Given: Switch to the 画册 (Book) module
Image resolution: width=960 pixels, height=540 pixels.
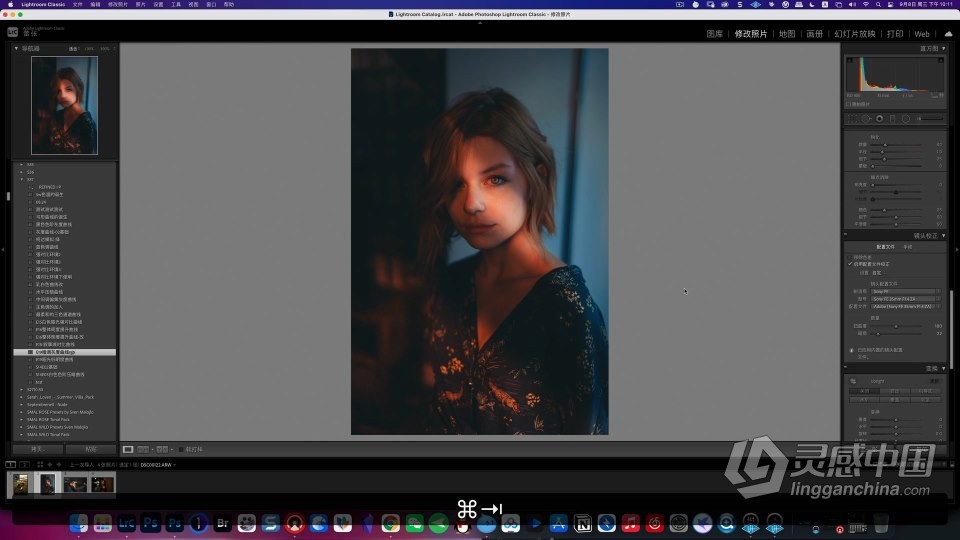Looking at the screenshot, I should tap(814, 34).
